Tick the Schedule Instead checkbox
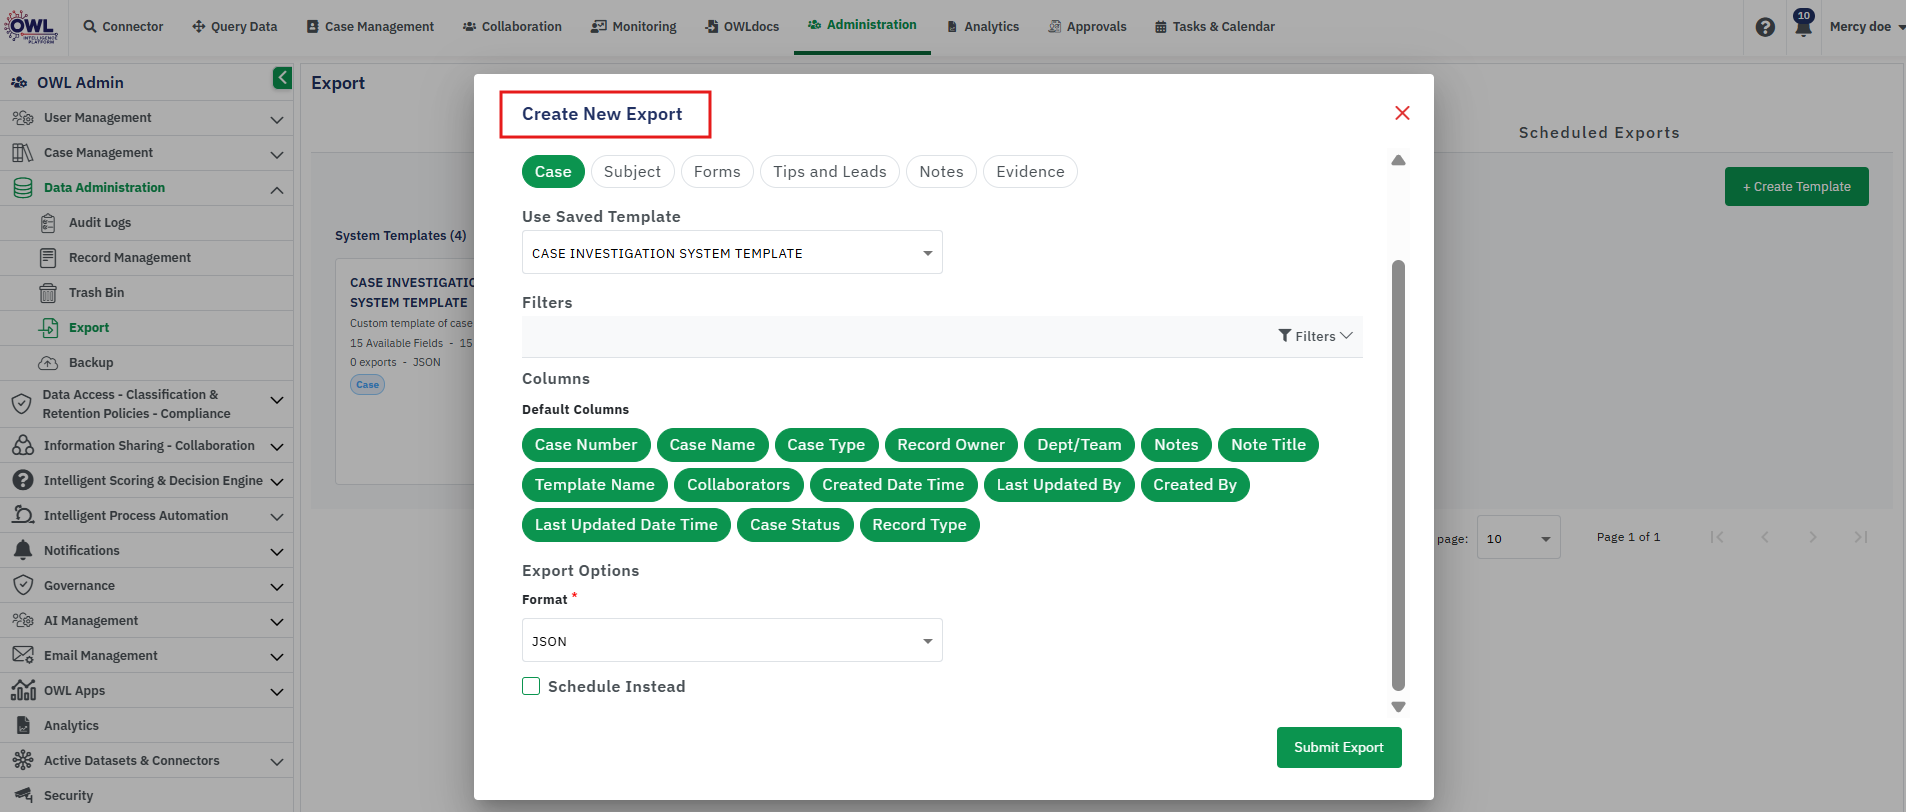Image resolution: width=1906 pixels, height=812 pixels. (x=531, y=686)
